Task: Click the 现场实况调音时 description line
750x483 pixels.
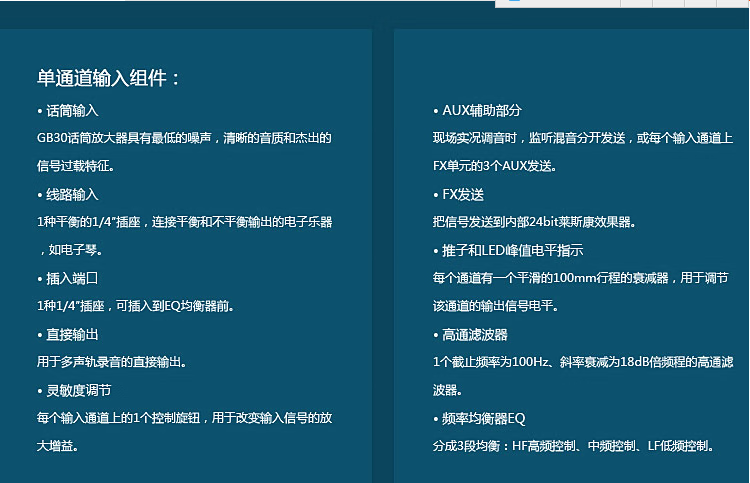Action: 583,138
